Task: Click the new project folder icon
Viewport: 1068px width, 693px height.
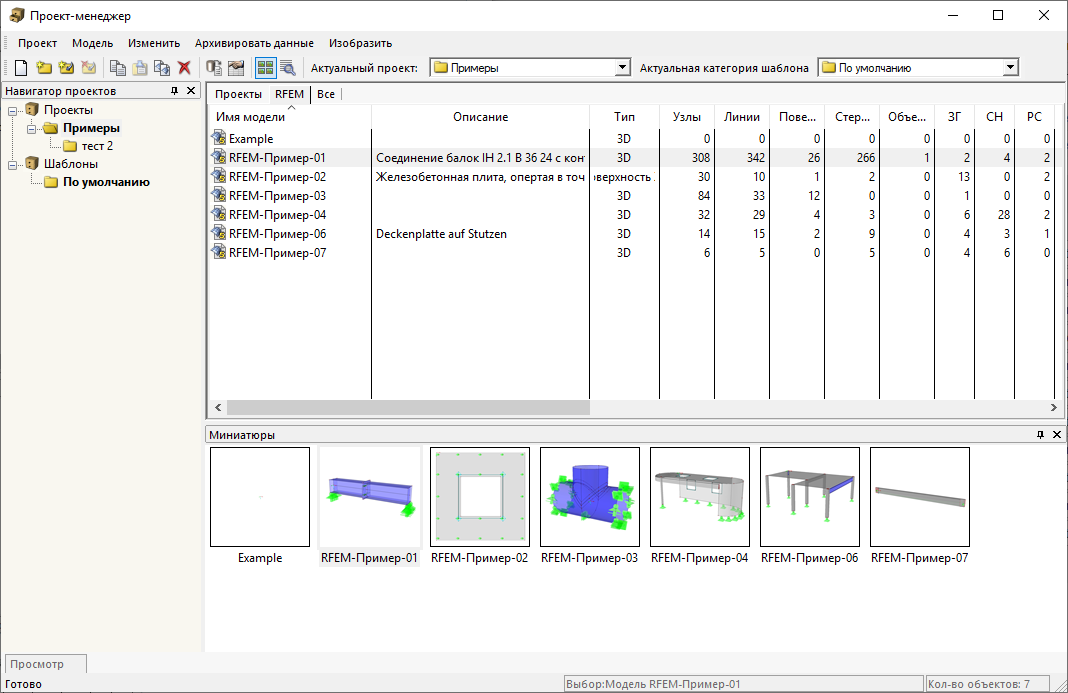Action: point(44,67)
